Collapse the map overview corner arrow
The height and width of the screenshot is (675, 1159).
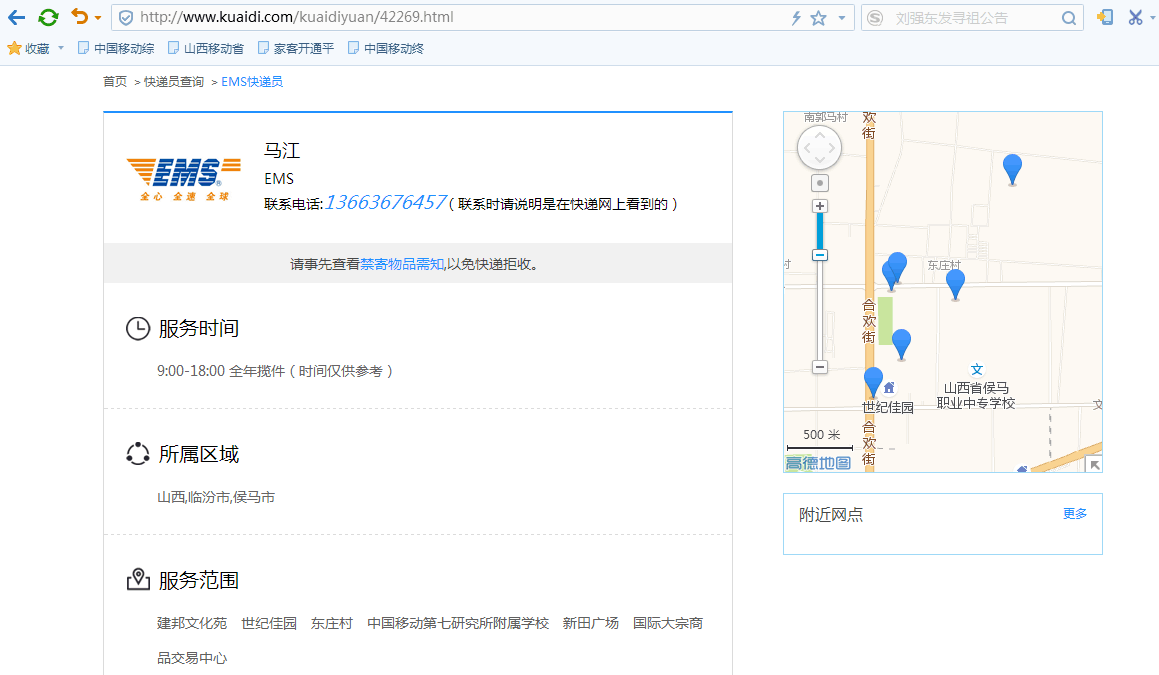[1094, 464]
